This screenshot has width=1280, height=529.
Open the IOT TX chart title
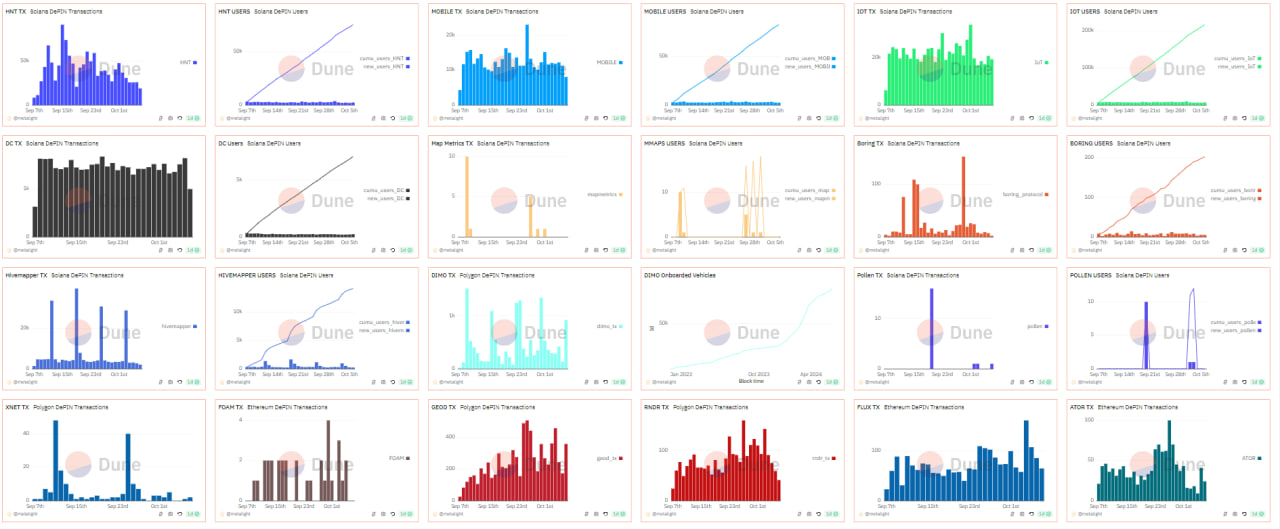(868, 11)
